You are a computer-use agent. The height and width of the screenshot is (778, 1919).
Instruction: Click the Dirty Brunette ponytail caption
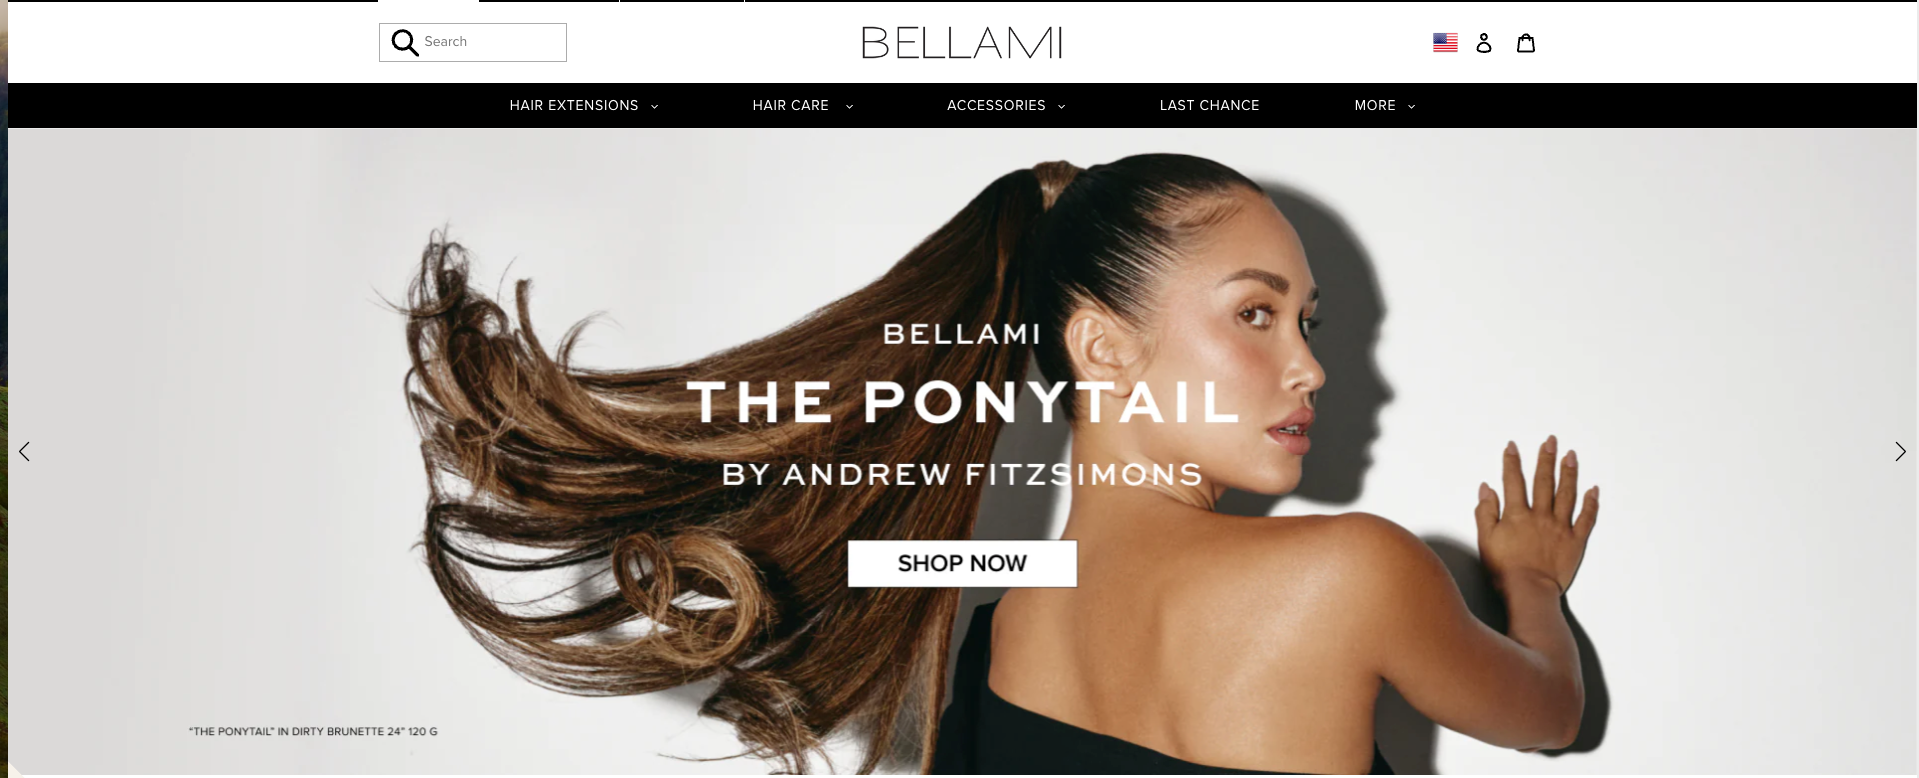pyautogui.click(x=313, y=731)
